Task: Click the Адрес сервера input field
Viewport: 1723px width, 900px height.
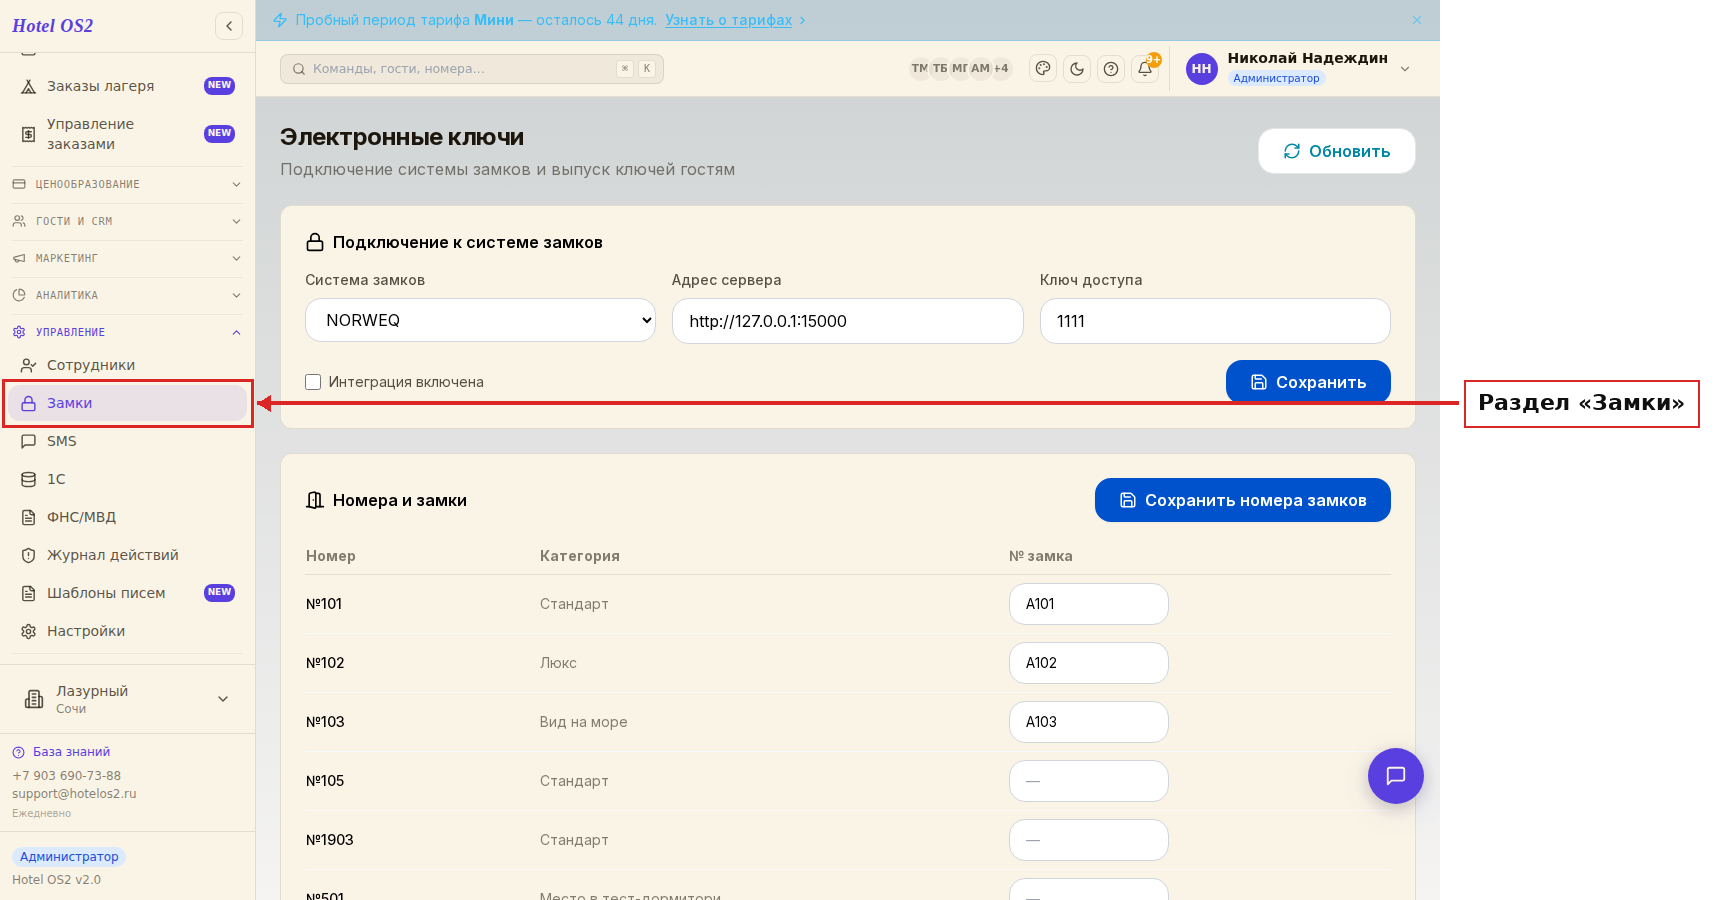Action: coord(848,321)
